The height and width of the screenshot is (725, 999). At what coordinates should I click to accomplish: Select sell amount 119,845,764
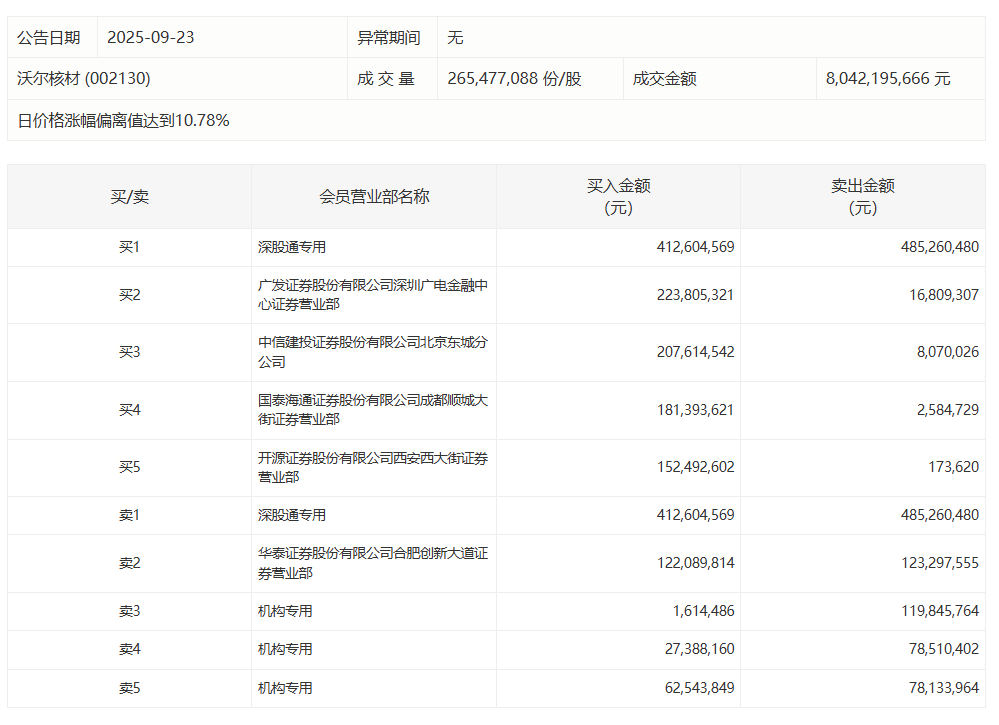[x=940, y=611]
